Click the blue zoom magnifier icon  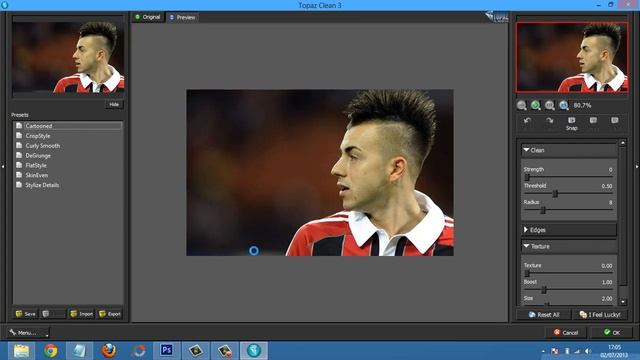[x=564, y=105]
